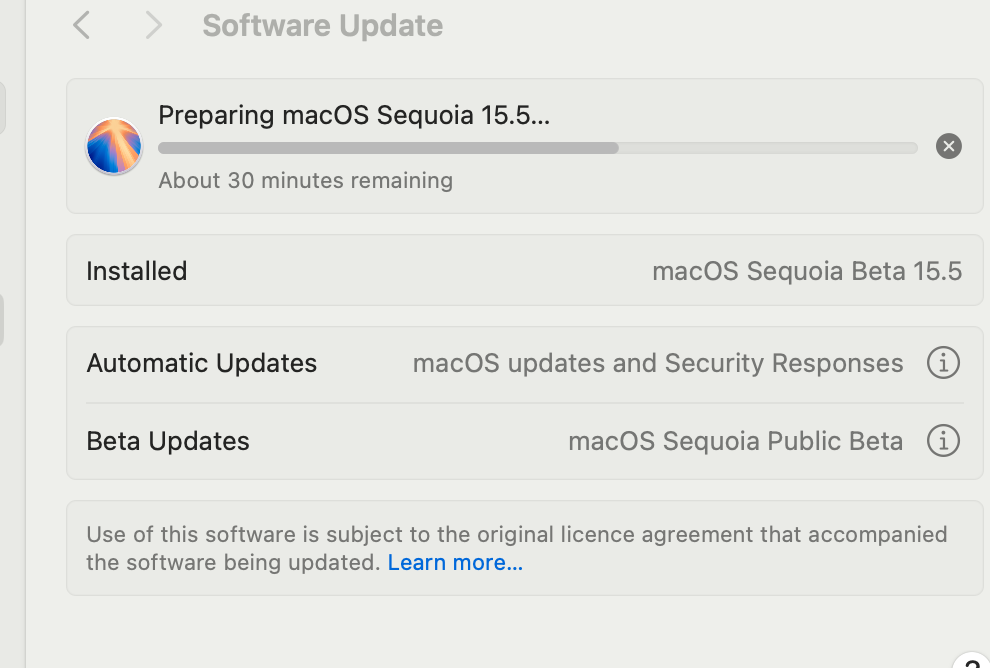
Task: Select the Beta Updates label
Action: (168, 441)
